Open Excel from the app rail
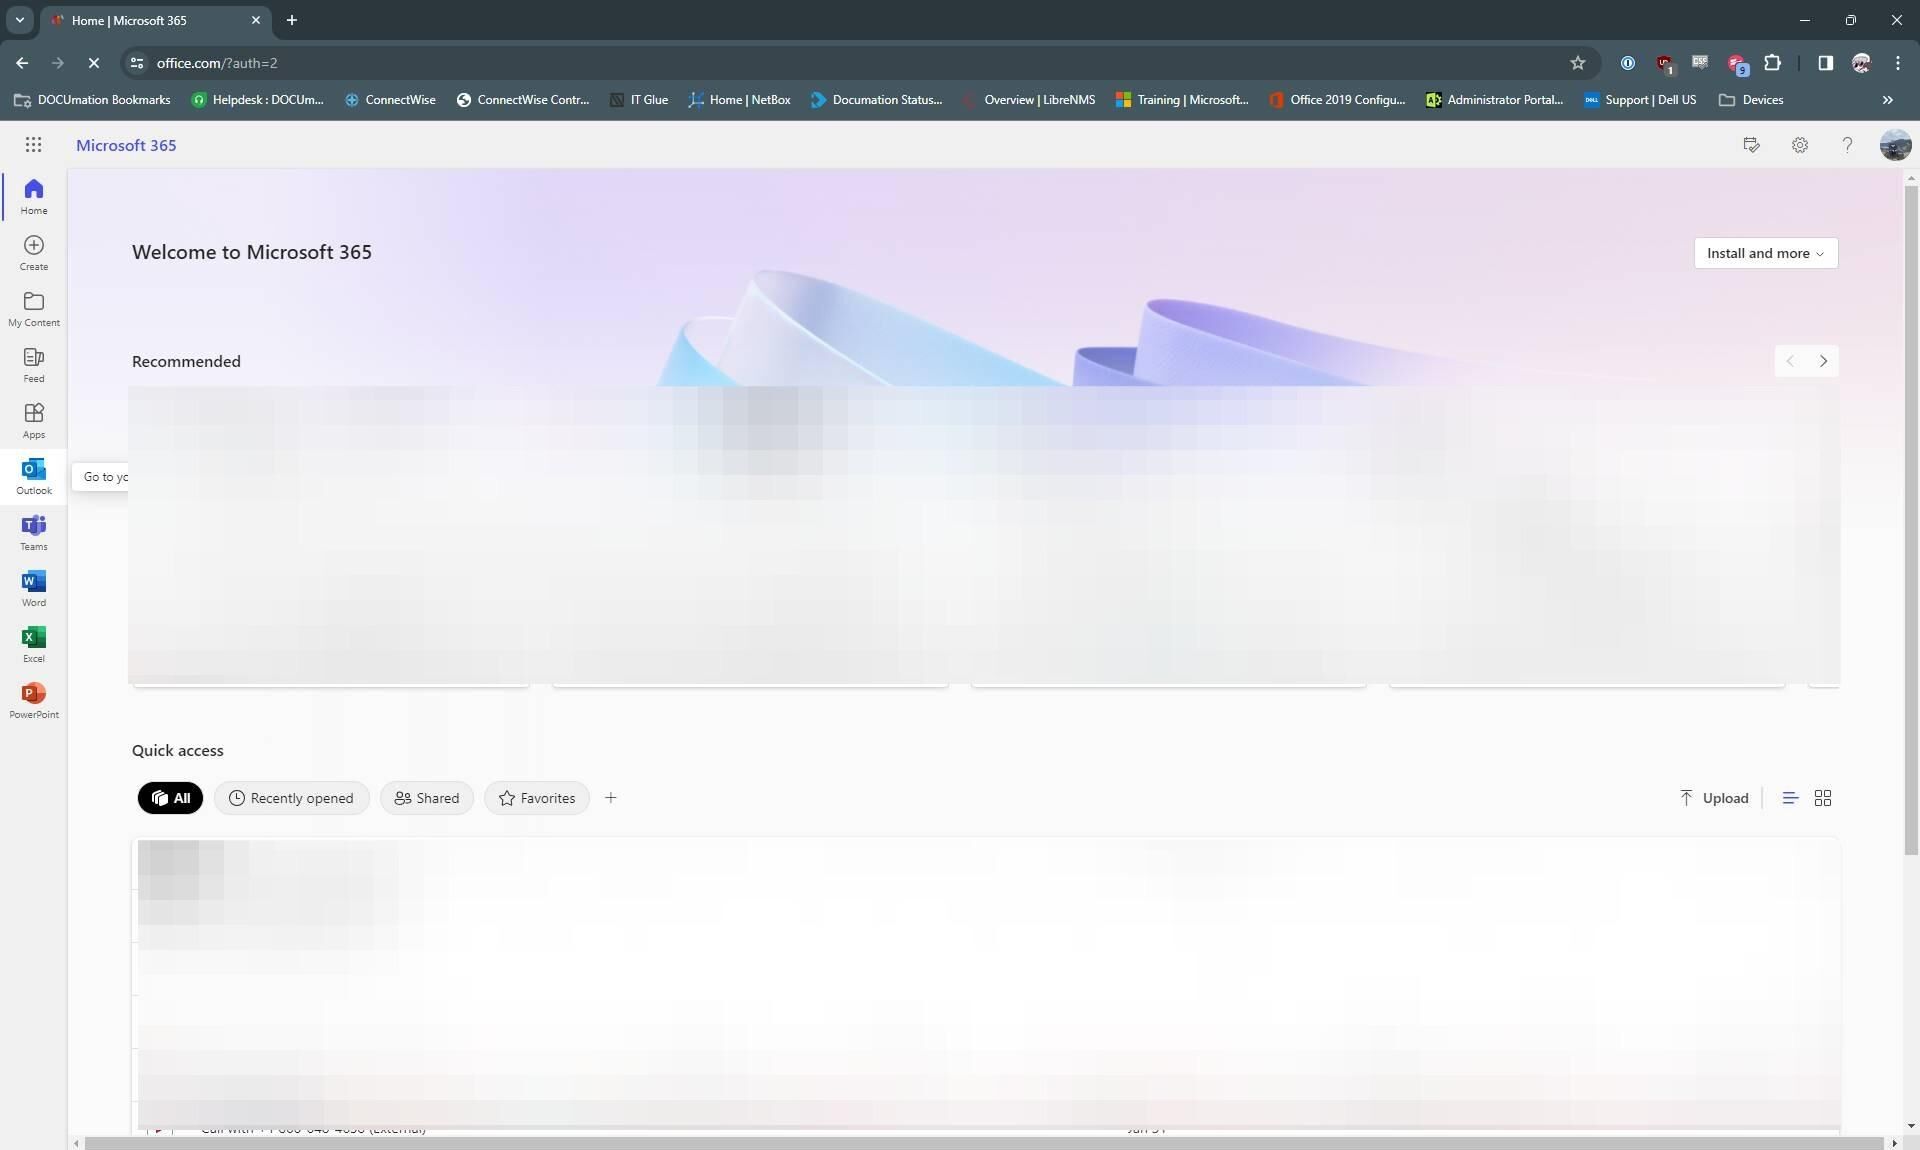 pos(33,644)
